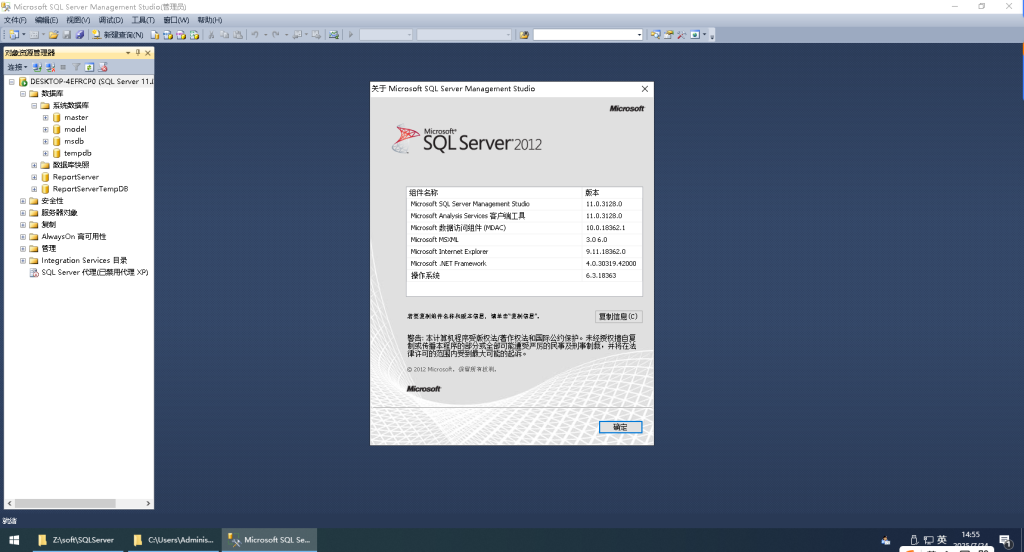Open the find combo box dropdown in toolbar
The height and width of the screenshot is (552, 1024).
pos(639,35)
